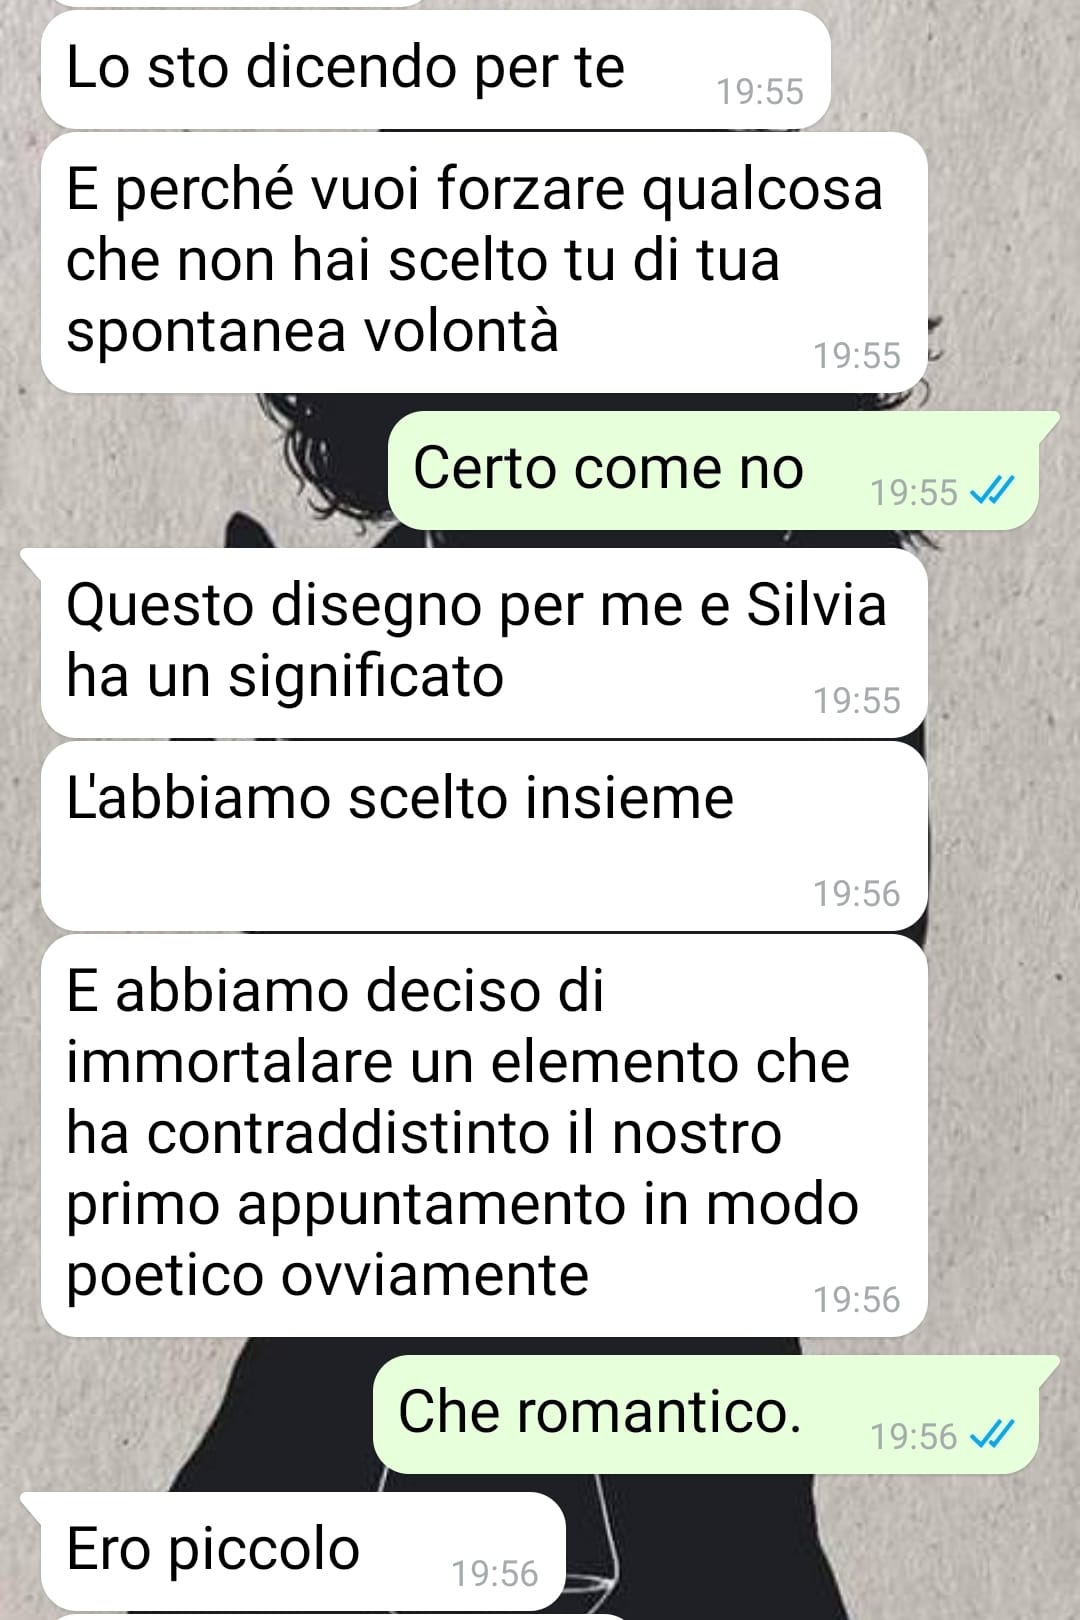Select the green "Che romantico." bubble
The height and width of the screenshot is (1620, 1080).
(715, 1414)
